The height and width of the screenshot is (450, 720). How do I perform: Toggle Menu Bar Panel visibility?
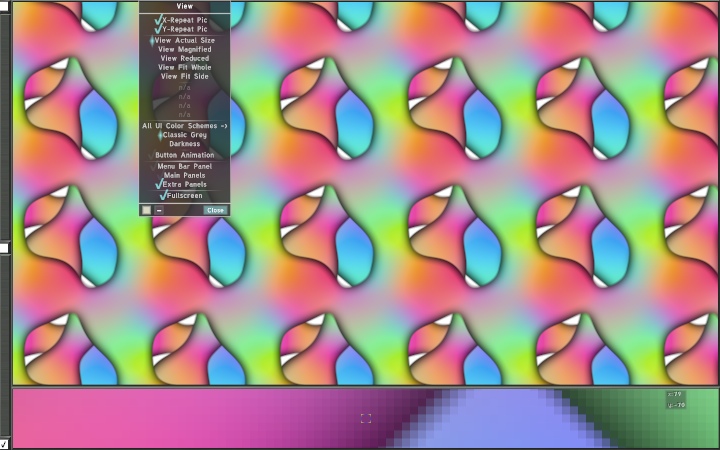[x=185, y=166]
